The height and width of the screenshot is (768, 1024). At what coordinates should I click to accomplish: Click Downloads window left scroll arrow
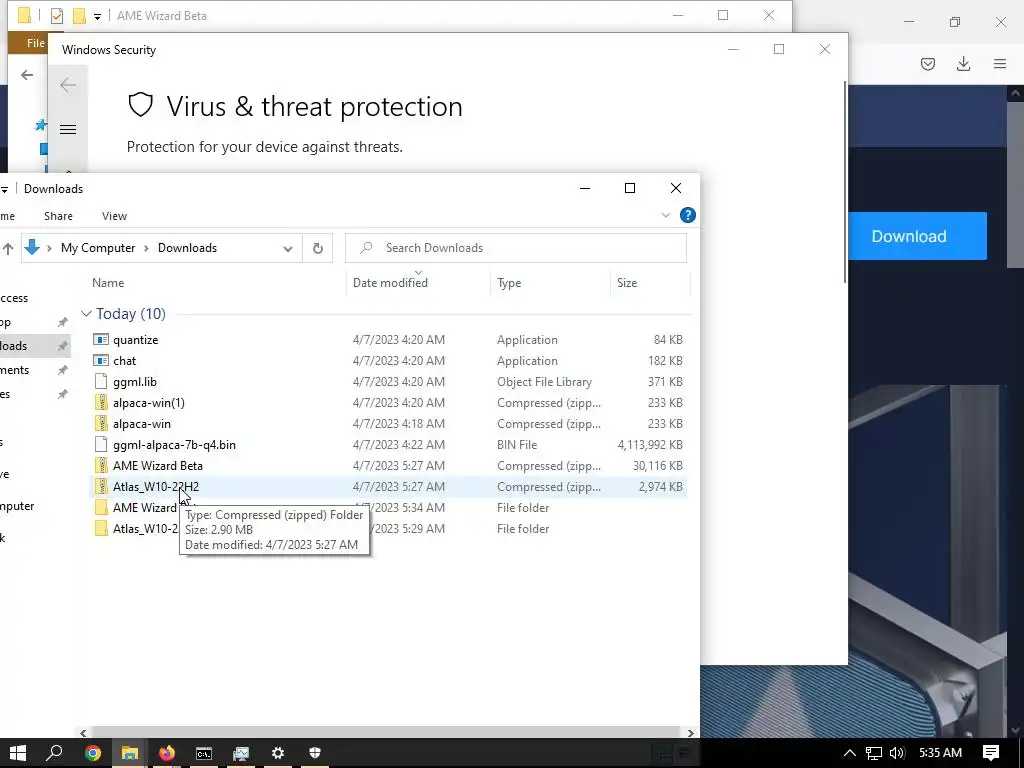pos(83,733)
